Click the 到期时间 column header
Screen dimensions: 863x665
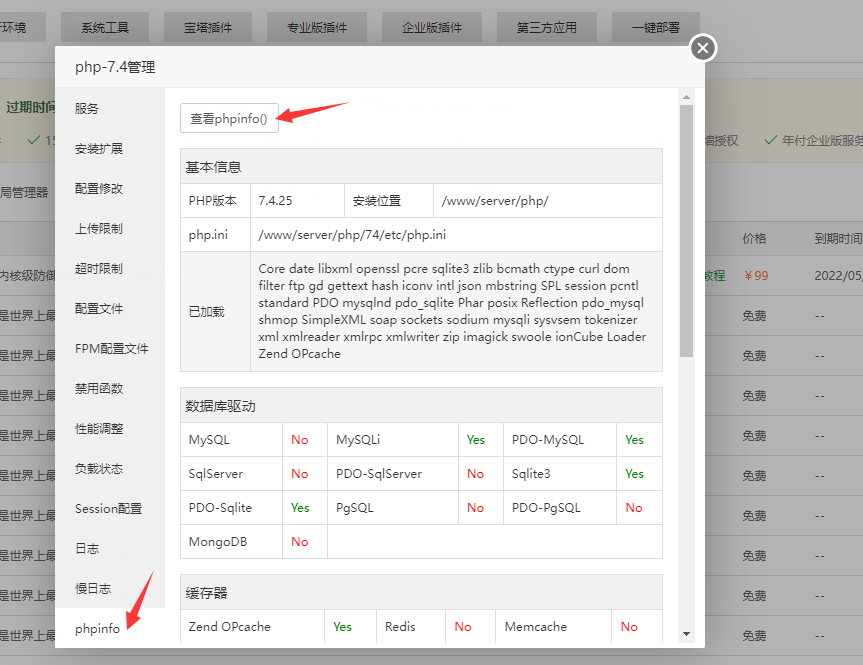(x=838, y=238)
